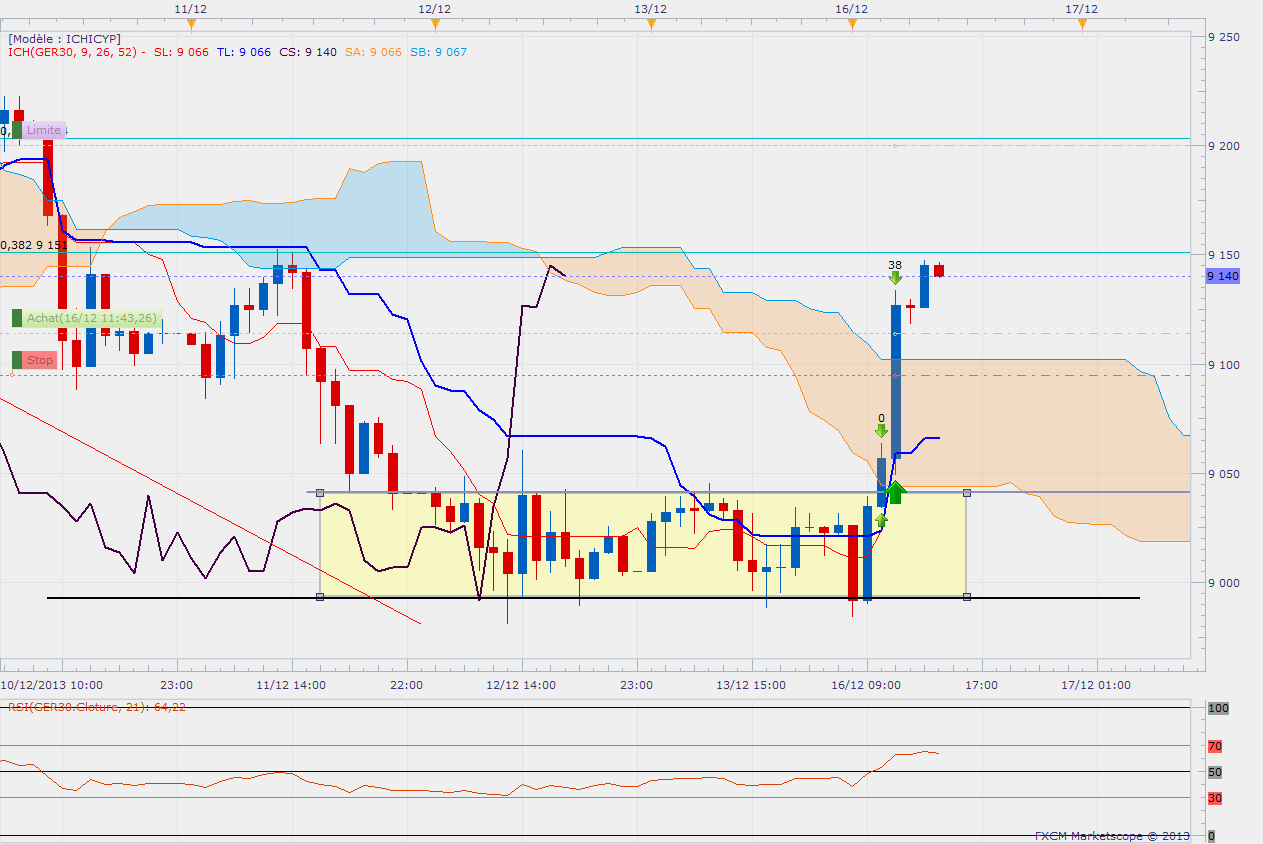Click the bottom-right handle of yellow rectangle

coord(967,597)
